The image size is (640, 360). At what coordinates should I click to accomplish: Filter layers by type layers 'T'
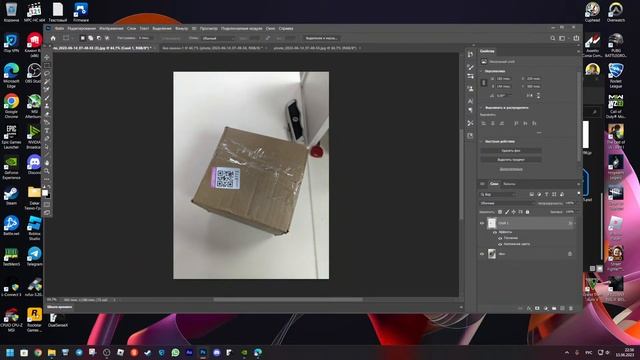(x=547, y=194)
